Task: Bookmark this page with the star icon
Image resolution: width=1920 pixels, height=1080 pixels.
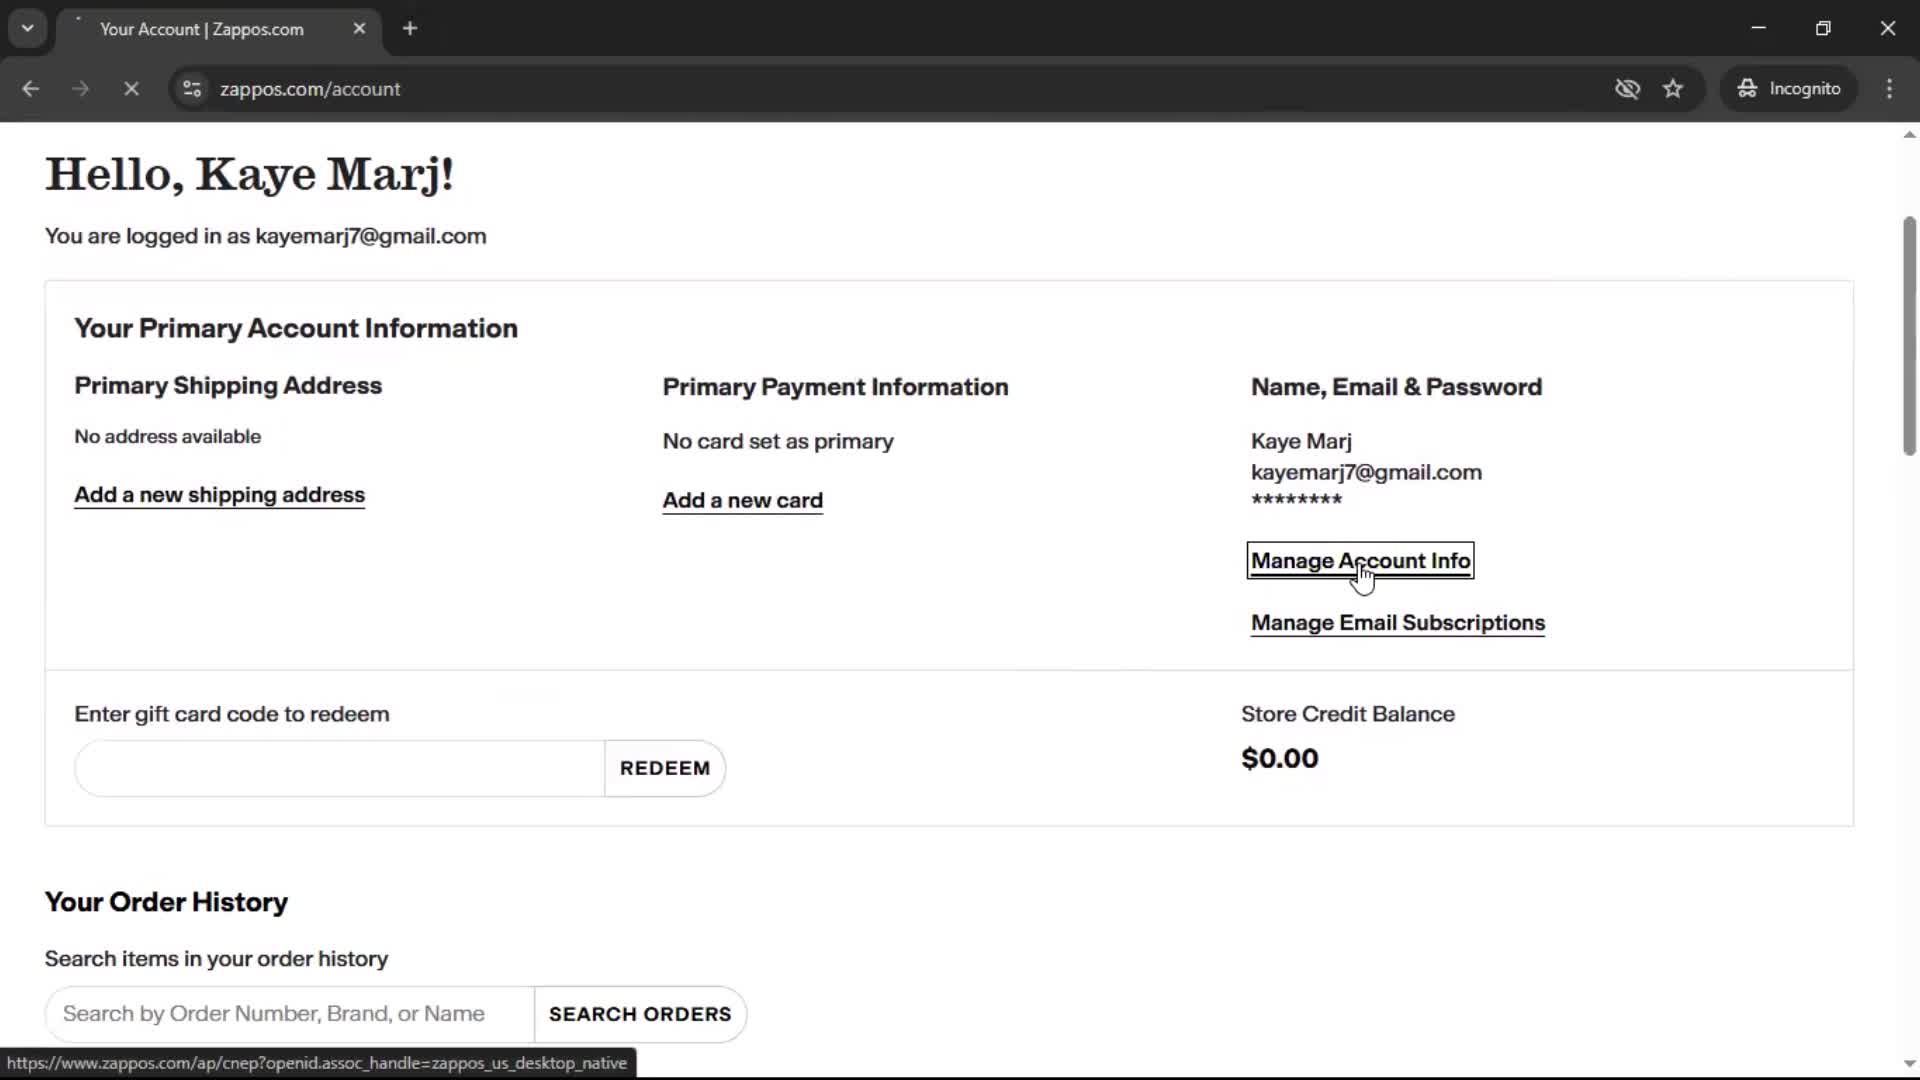Action: coord(1673,89)
